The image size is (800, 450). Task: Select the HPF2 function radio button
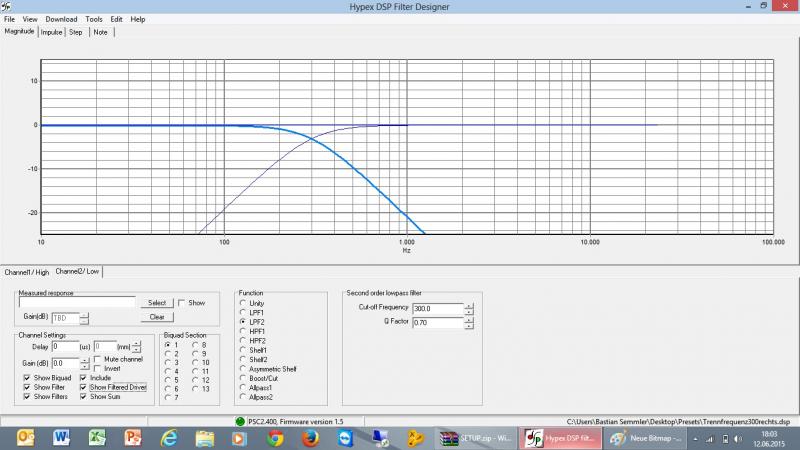pos(241,341)
